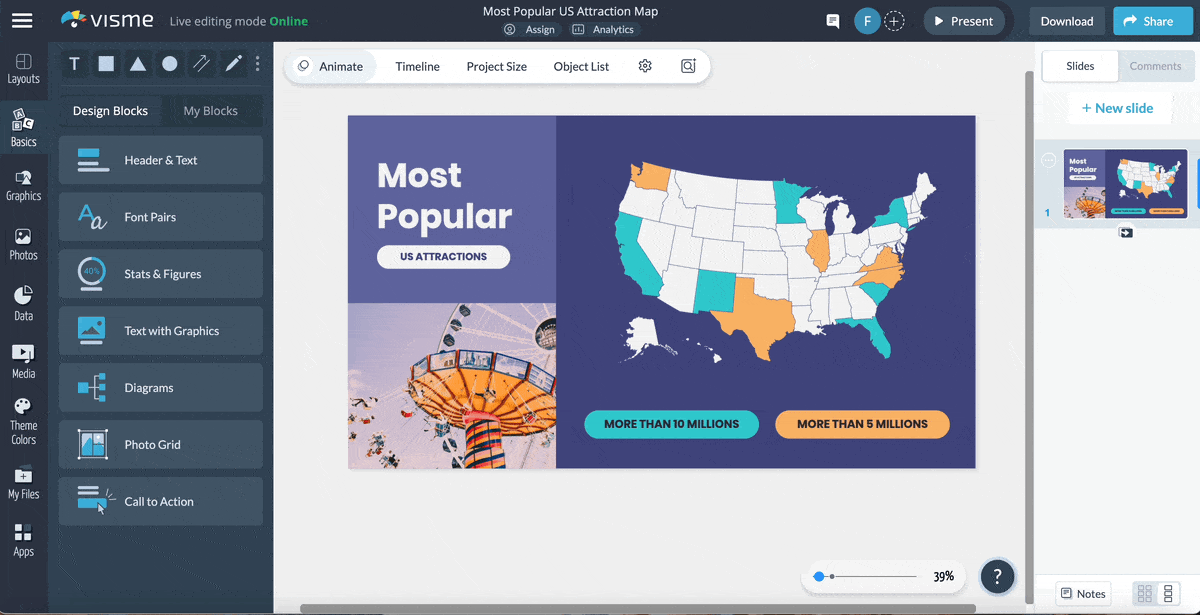
Task: Switch to grid view of slides
Action: [1145, 594]
